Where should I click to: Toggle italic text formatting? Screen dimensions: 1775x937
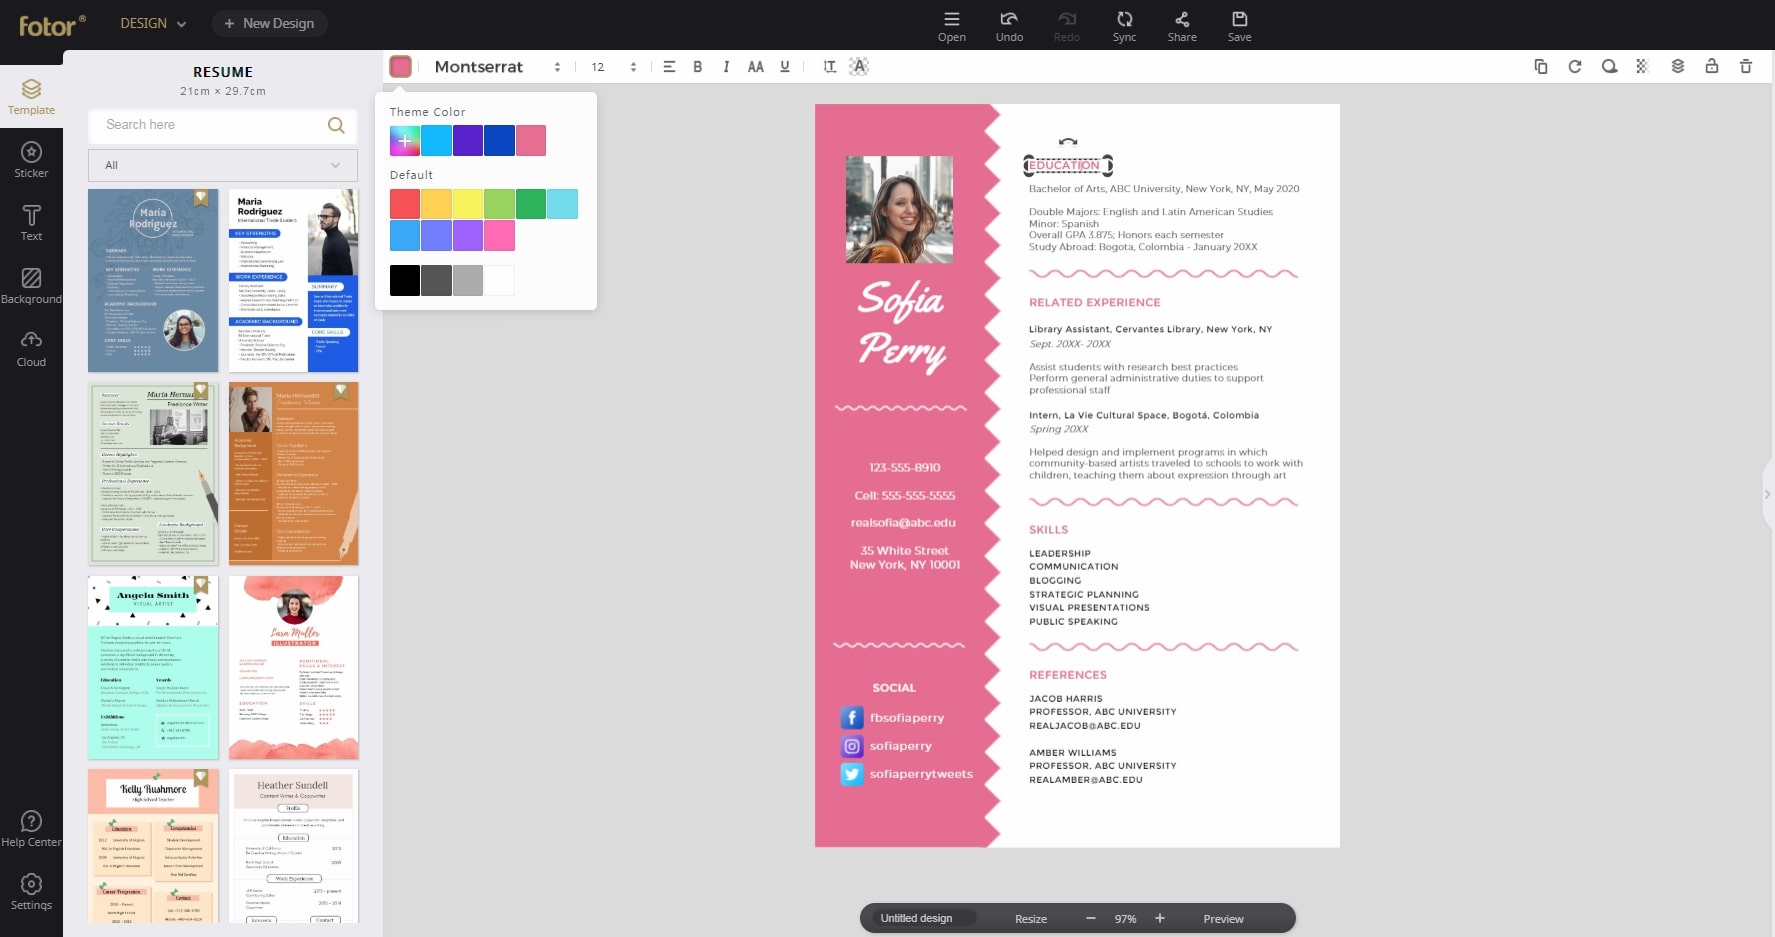[x=726, y=67]
